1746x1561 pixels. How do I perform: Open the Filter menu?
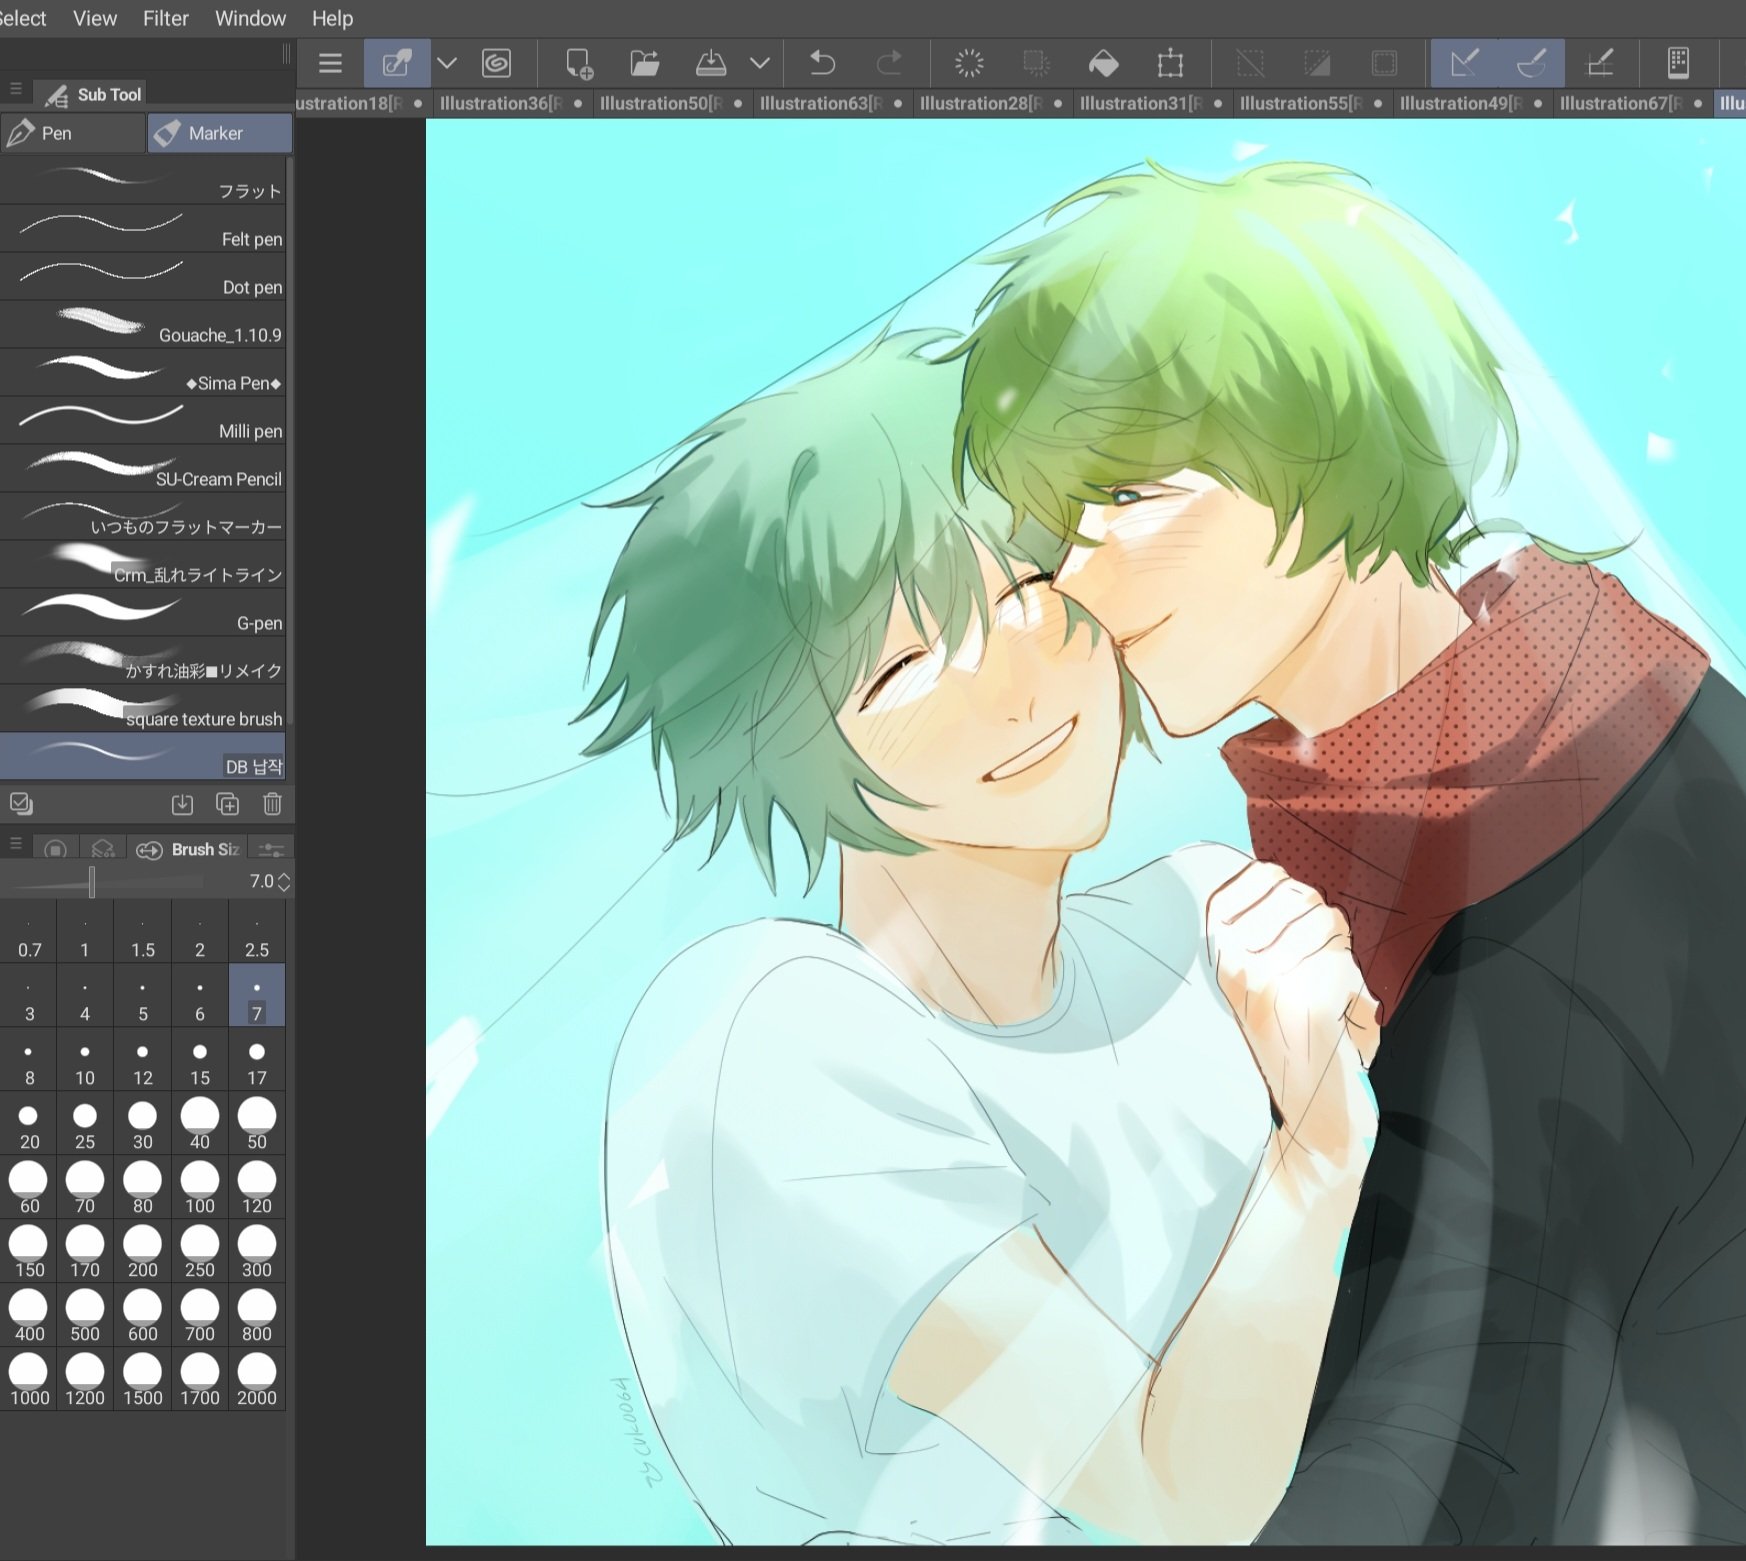tap(165, 18)
